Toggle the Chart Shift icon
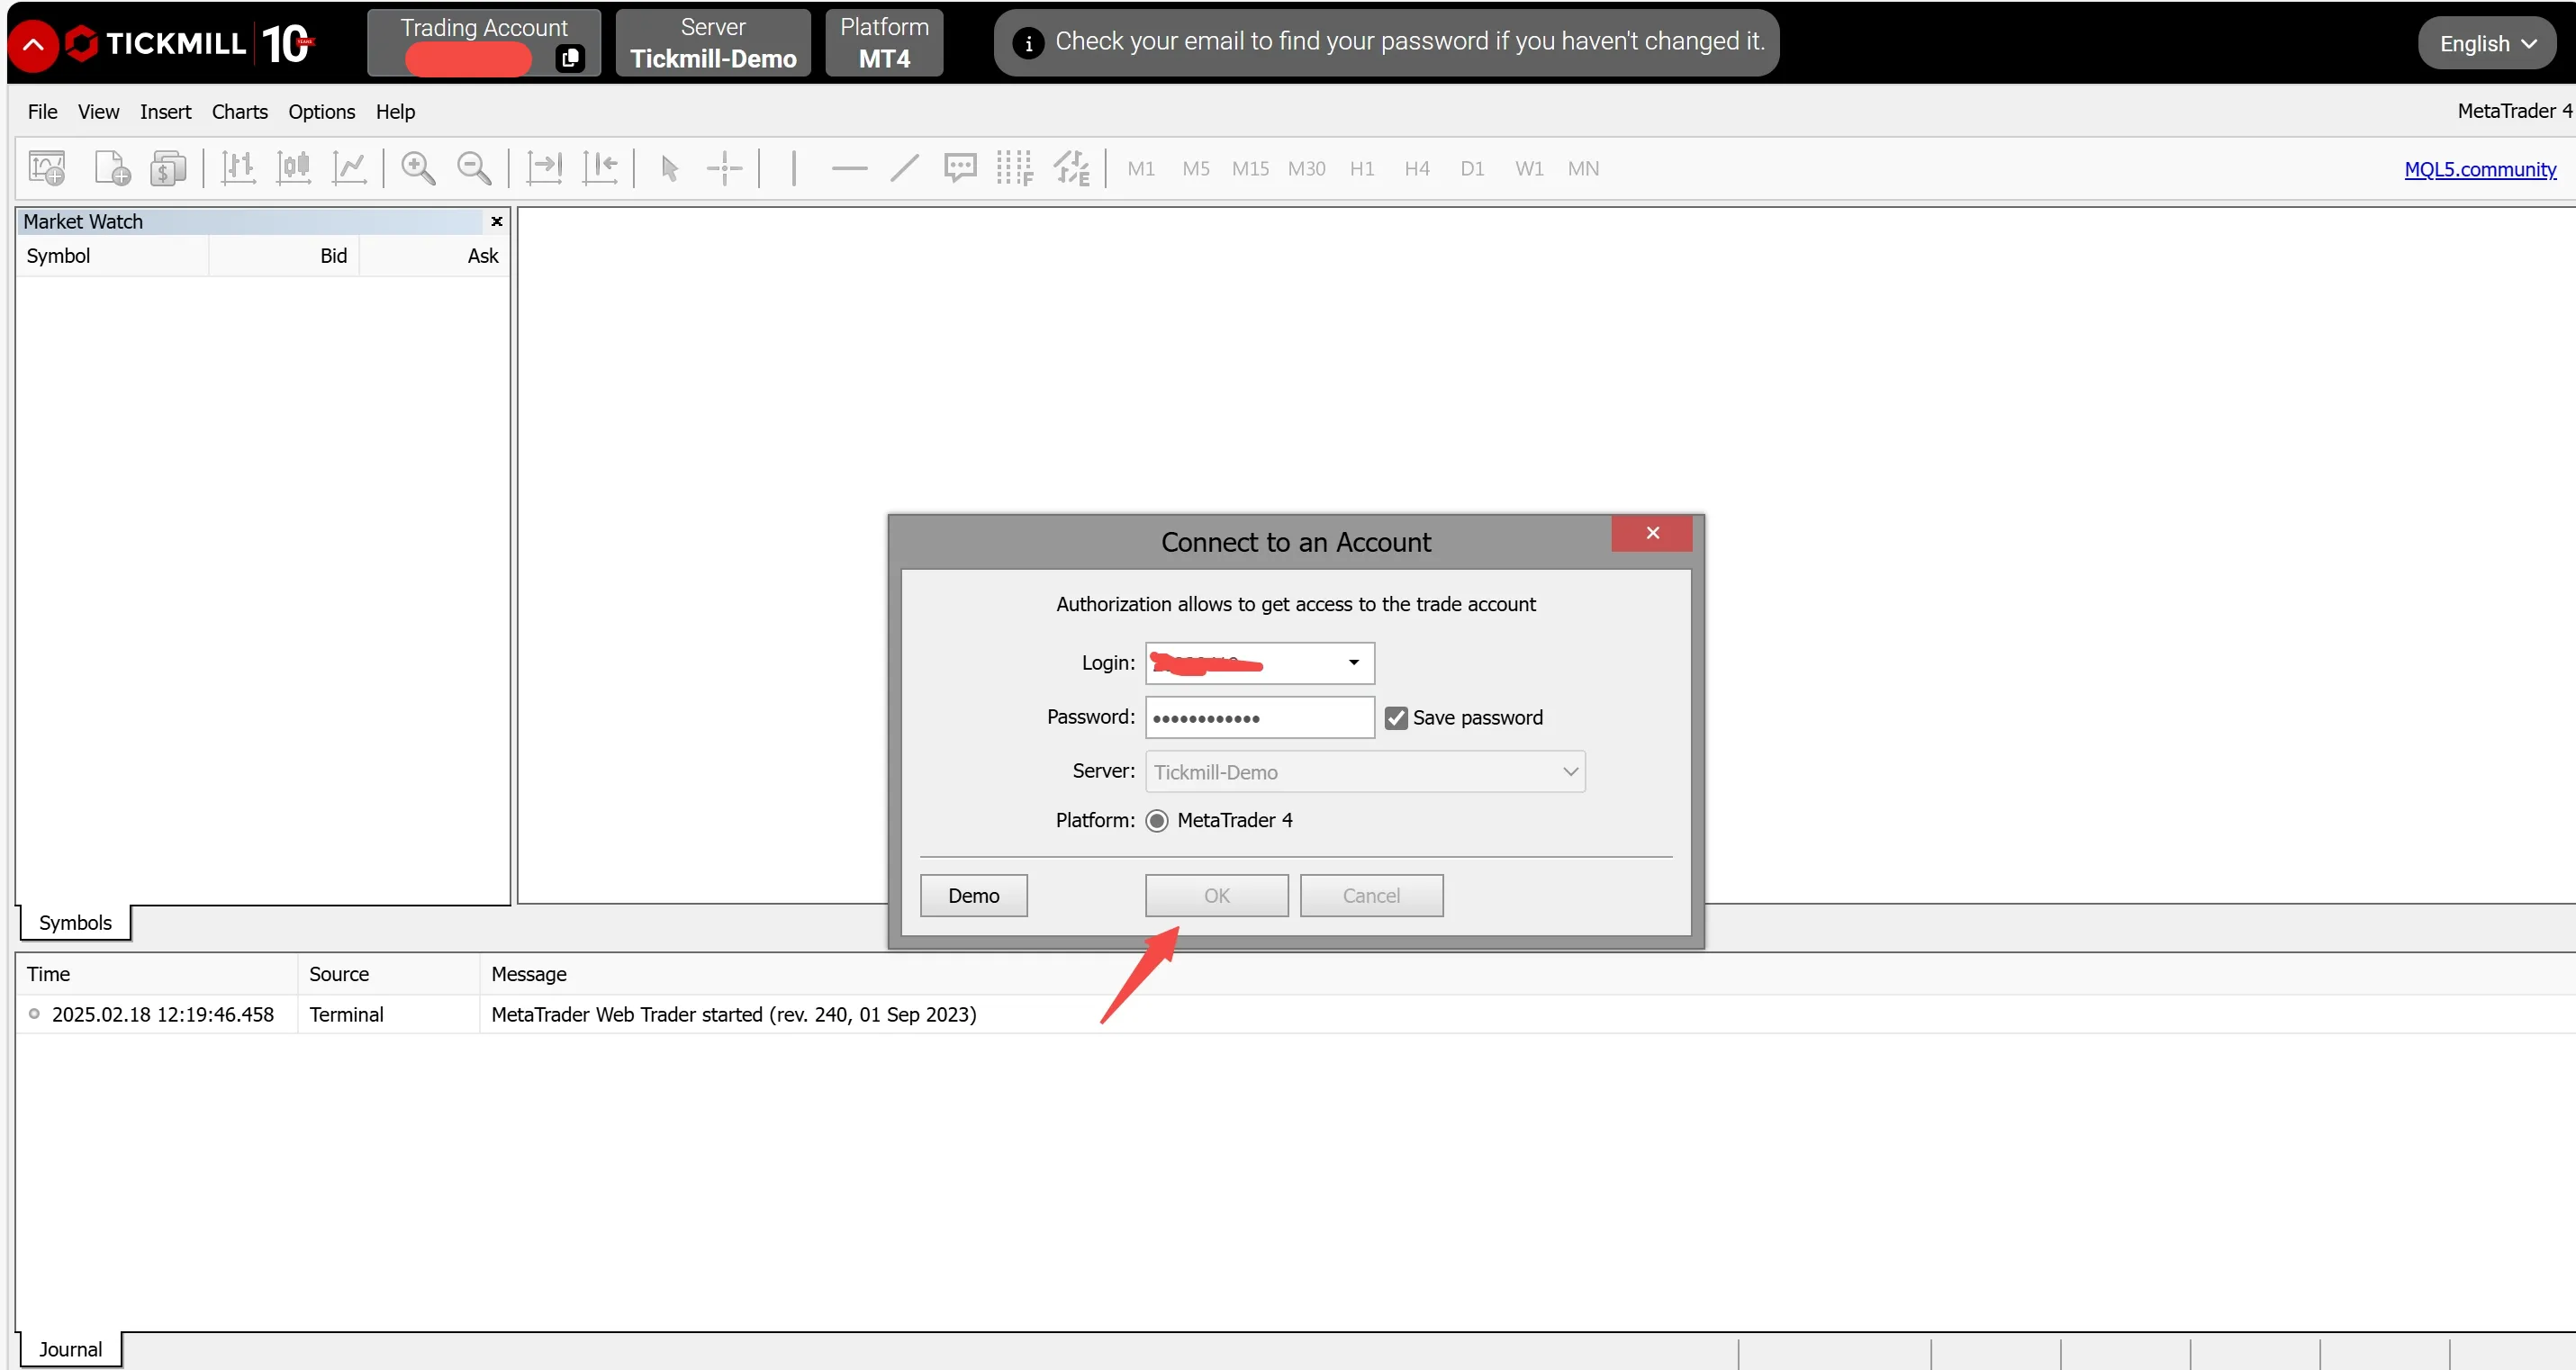Viewport: 2576px width, 1370px height. coord(600,168)
